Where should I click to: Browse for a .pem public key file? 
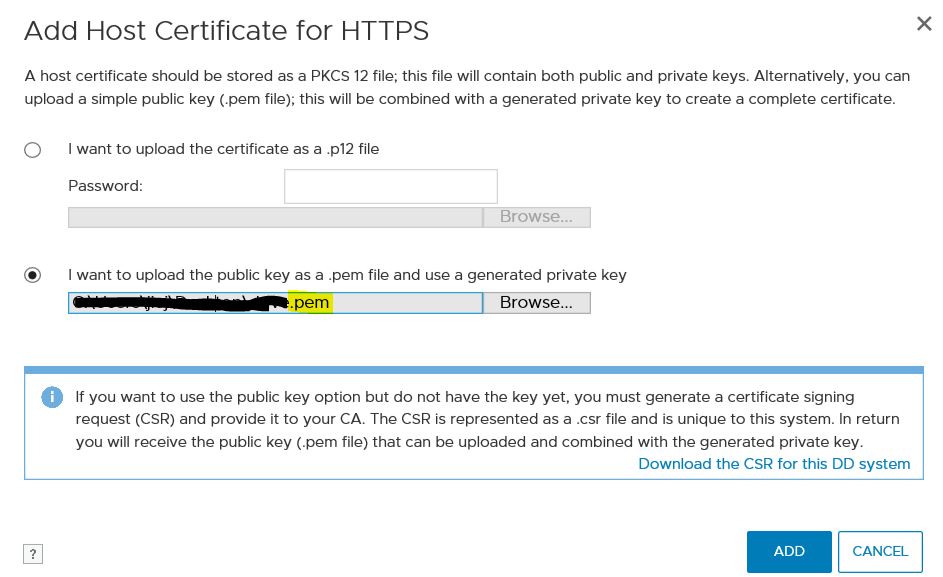click(536, 302)
